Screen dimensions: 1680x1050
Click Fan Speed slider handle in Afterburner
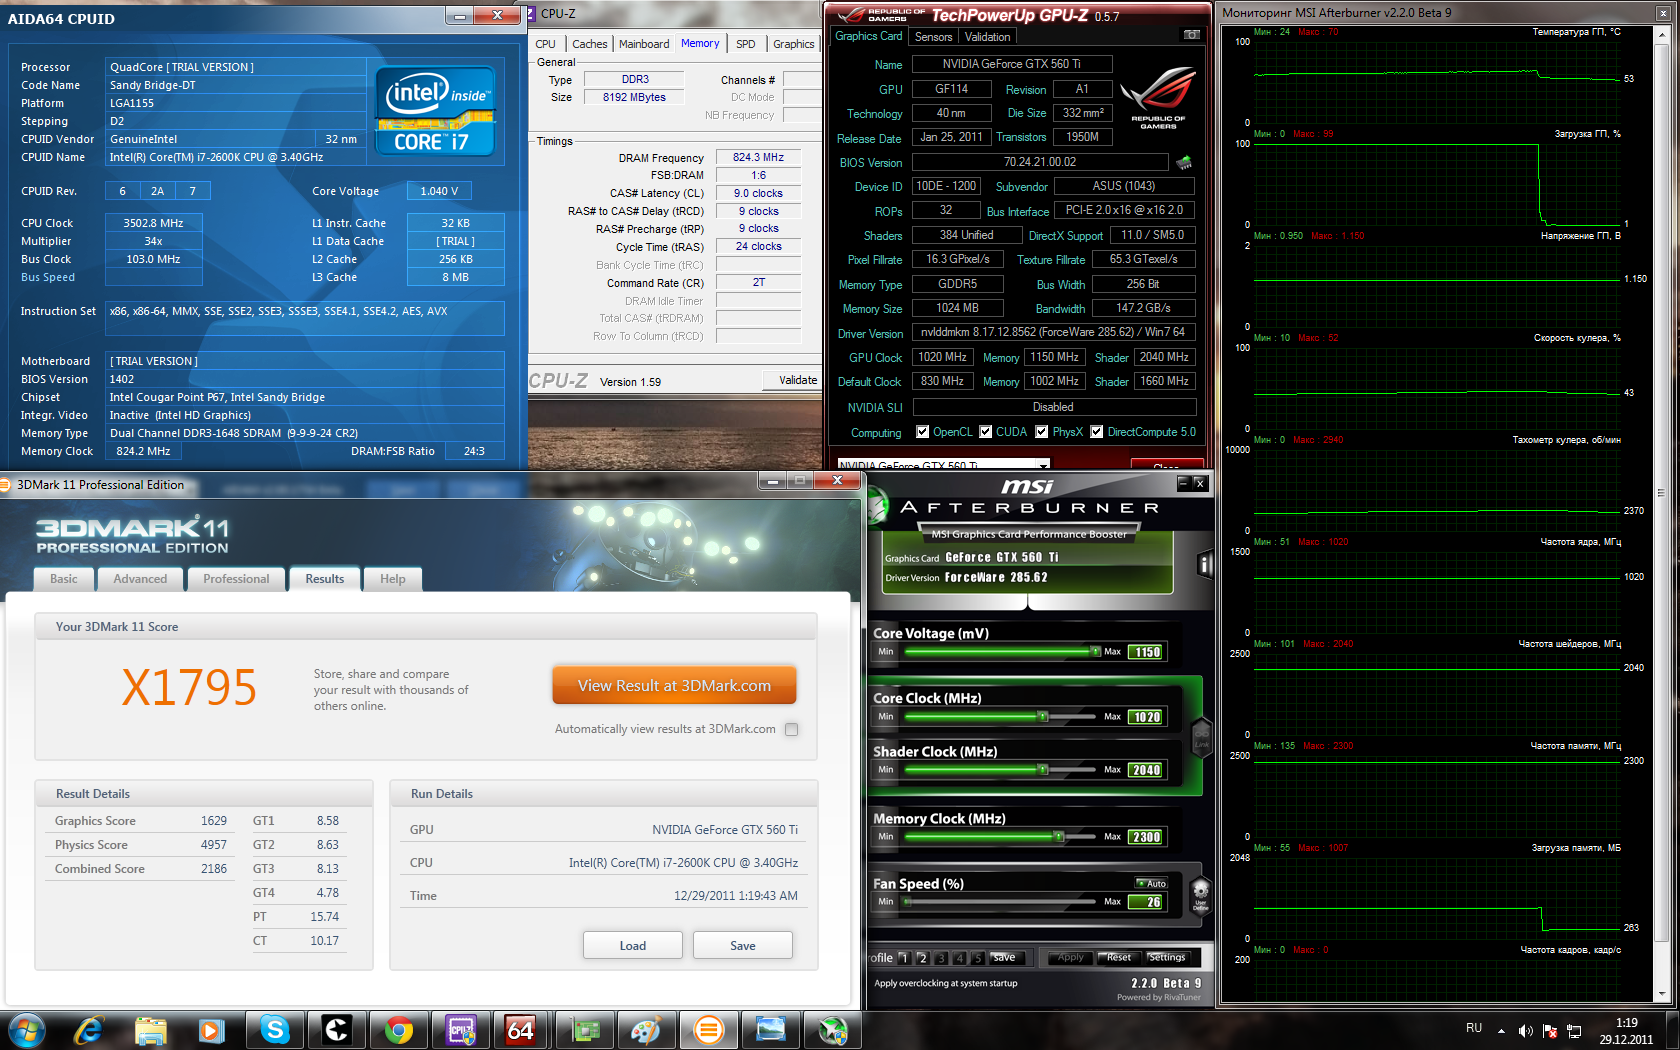[x=907, y=902]
